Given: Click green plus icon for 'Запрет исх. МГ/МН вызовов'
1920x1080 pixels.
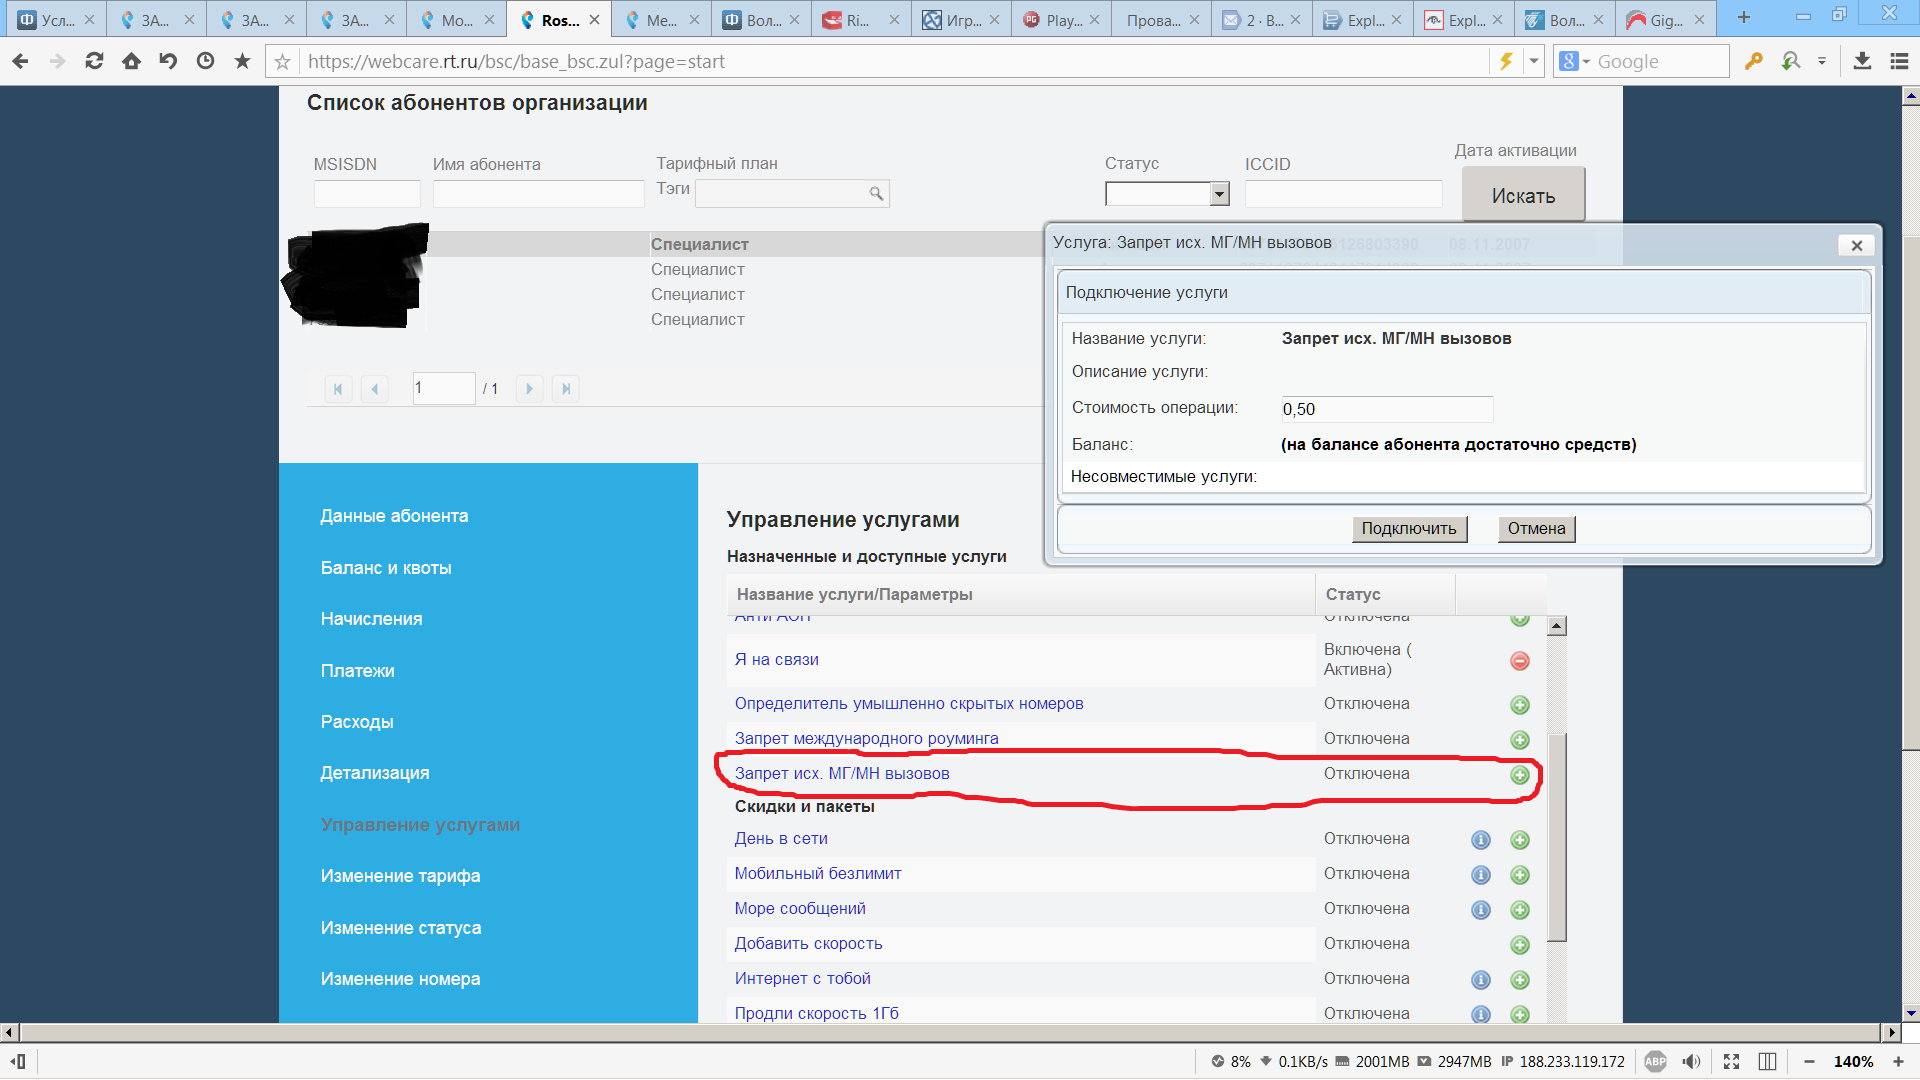Looking at the screenshot, I should pos(1519,775).
